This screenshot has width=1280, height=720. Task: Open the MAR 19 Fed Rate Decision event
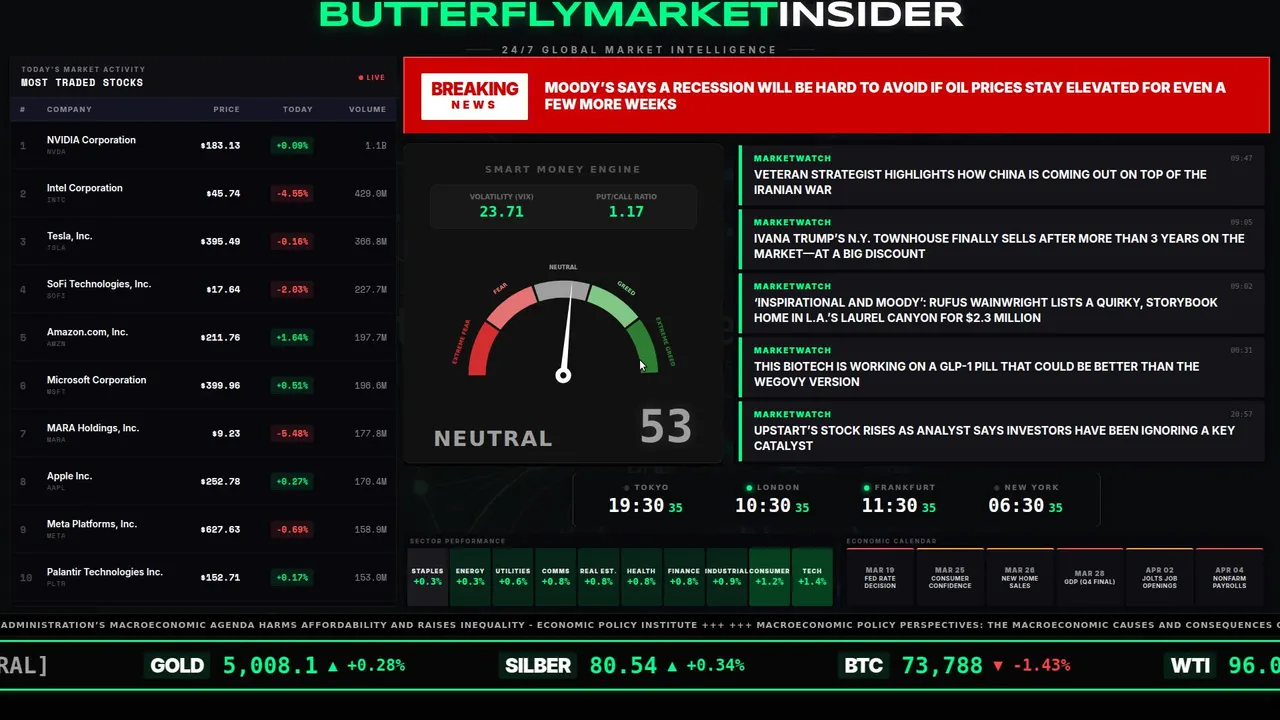880,577
